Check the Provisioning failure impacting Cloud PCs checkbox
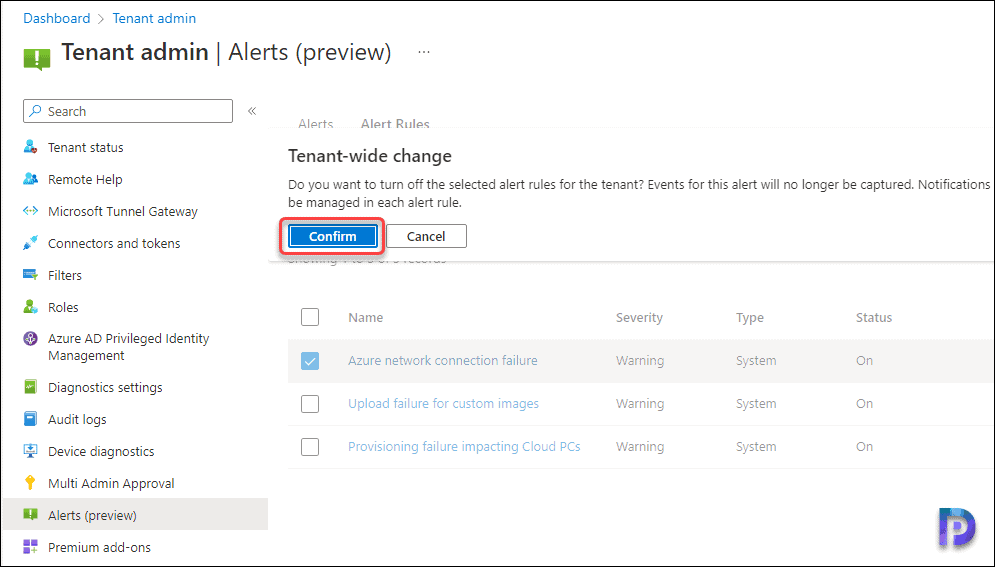 (x=310, y=447)
